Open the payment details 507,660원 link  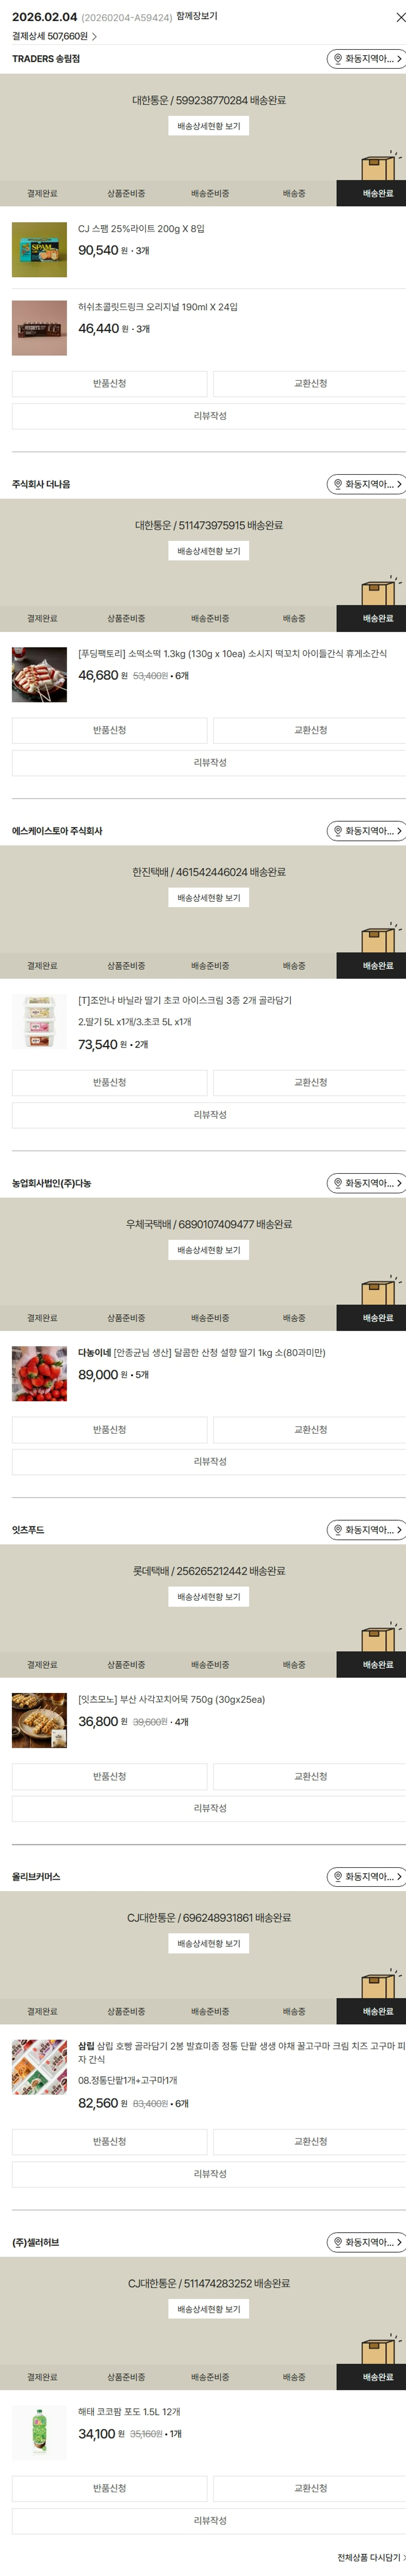click(54, 36)
